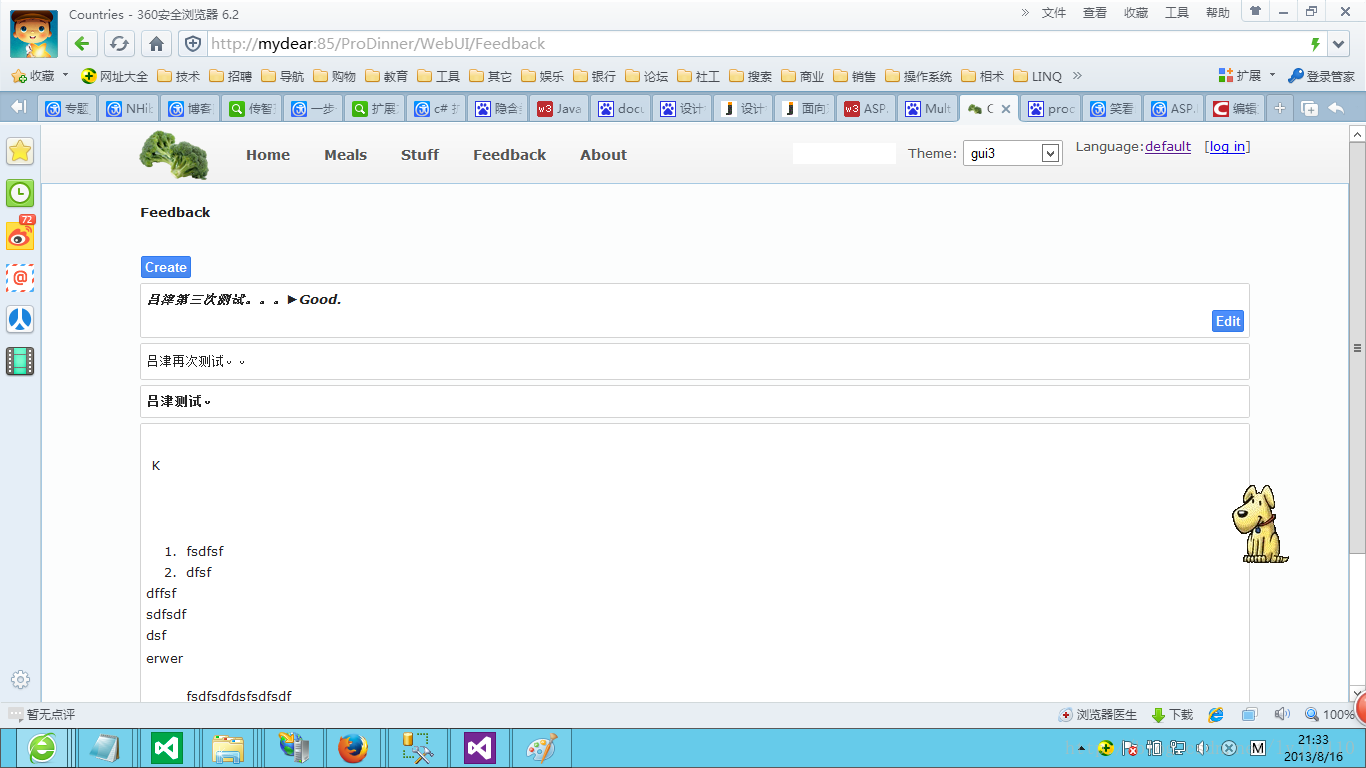Viewport: 1366px width, 768px height.
Task: Click the 吕津再次测试 feedback entry
Action: click(x=695, y=361)
